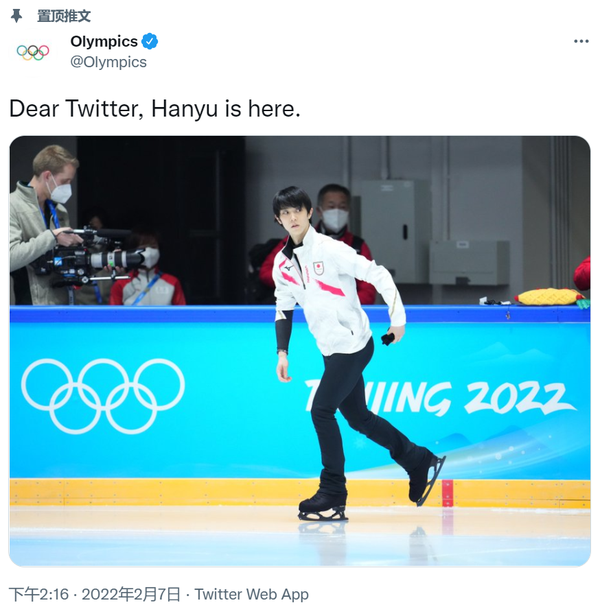
Task: Open the Olympics display name link
Action: pos(104,41)
